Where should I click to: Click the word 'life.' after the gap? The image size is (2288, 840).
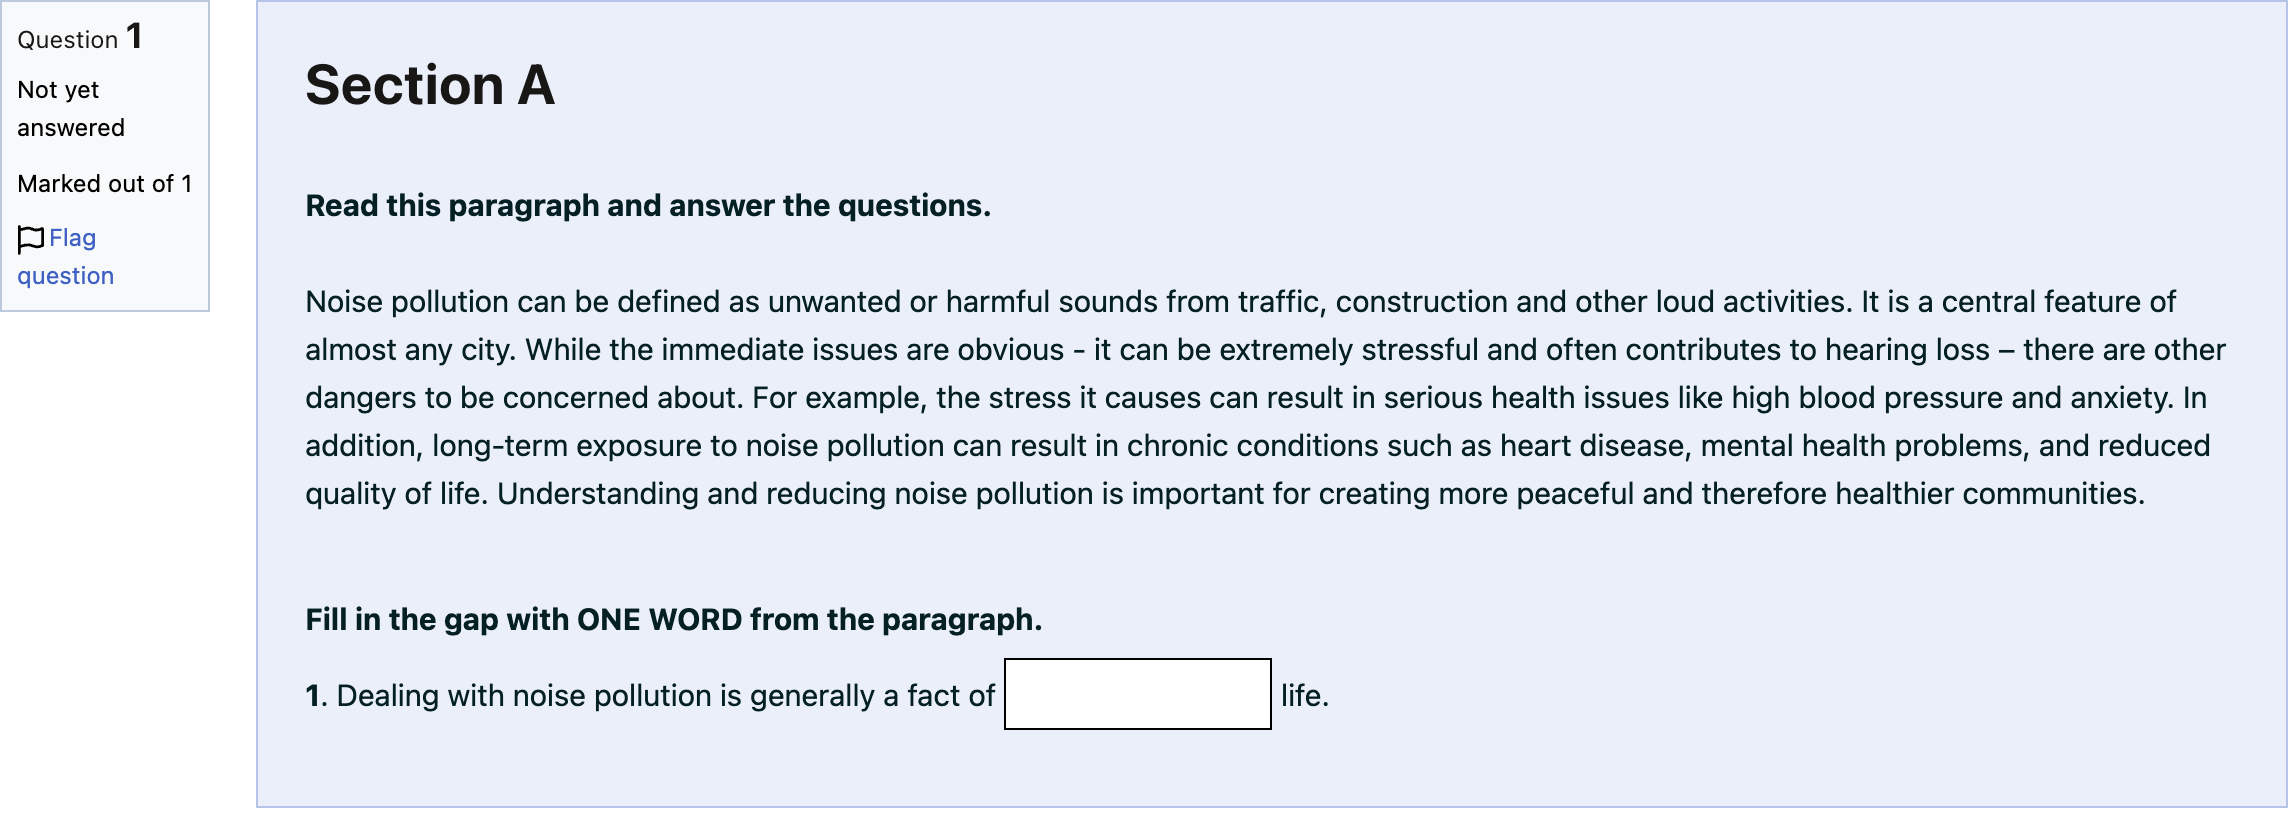[1305, 696]
